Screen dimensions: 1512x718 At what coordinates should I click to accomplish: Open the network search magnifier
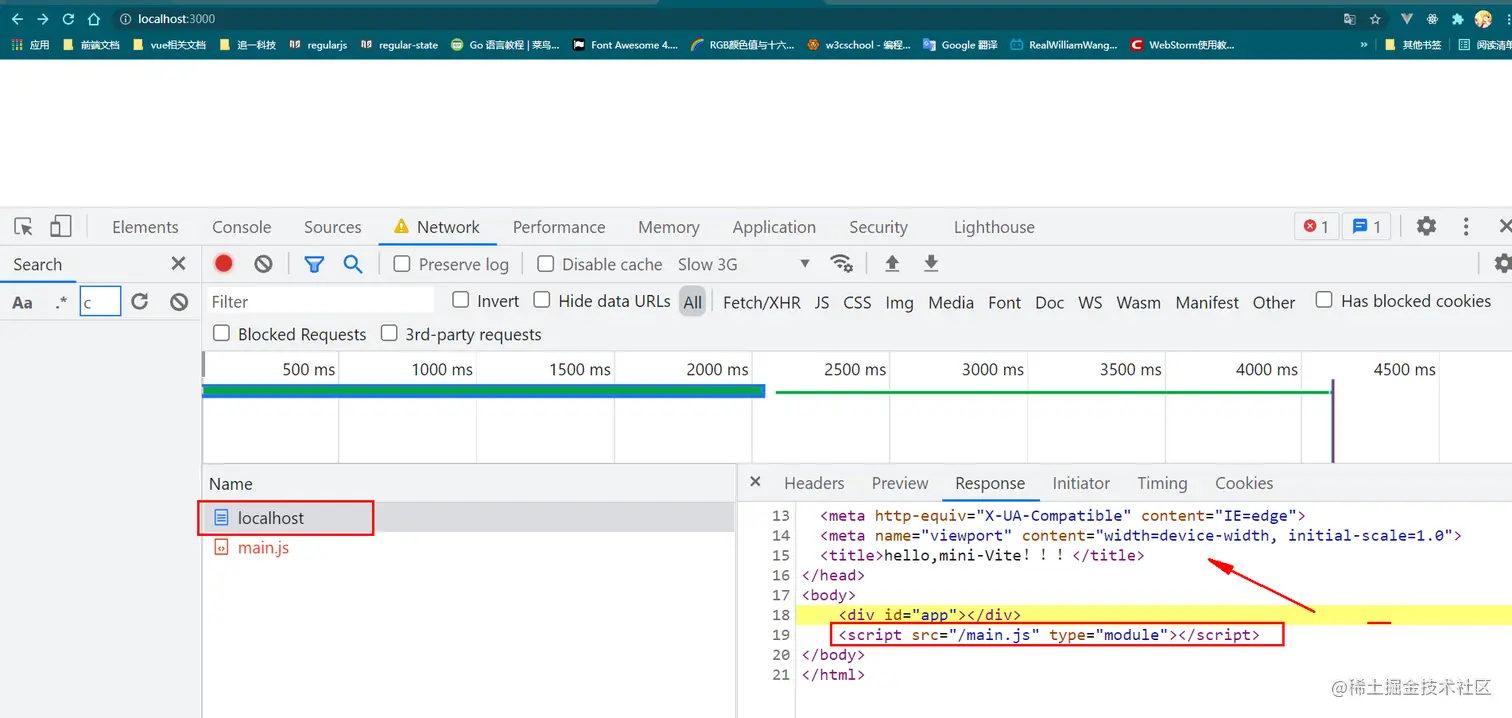click(353, 264)
